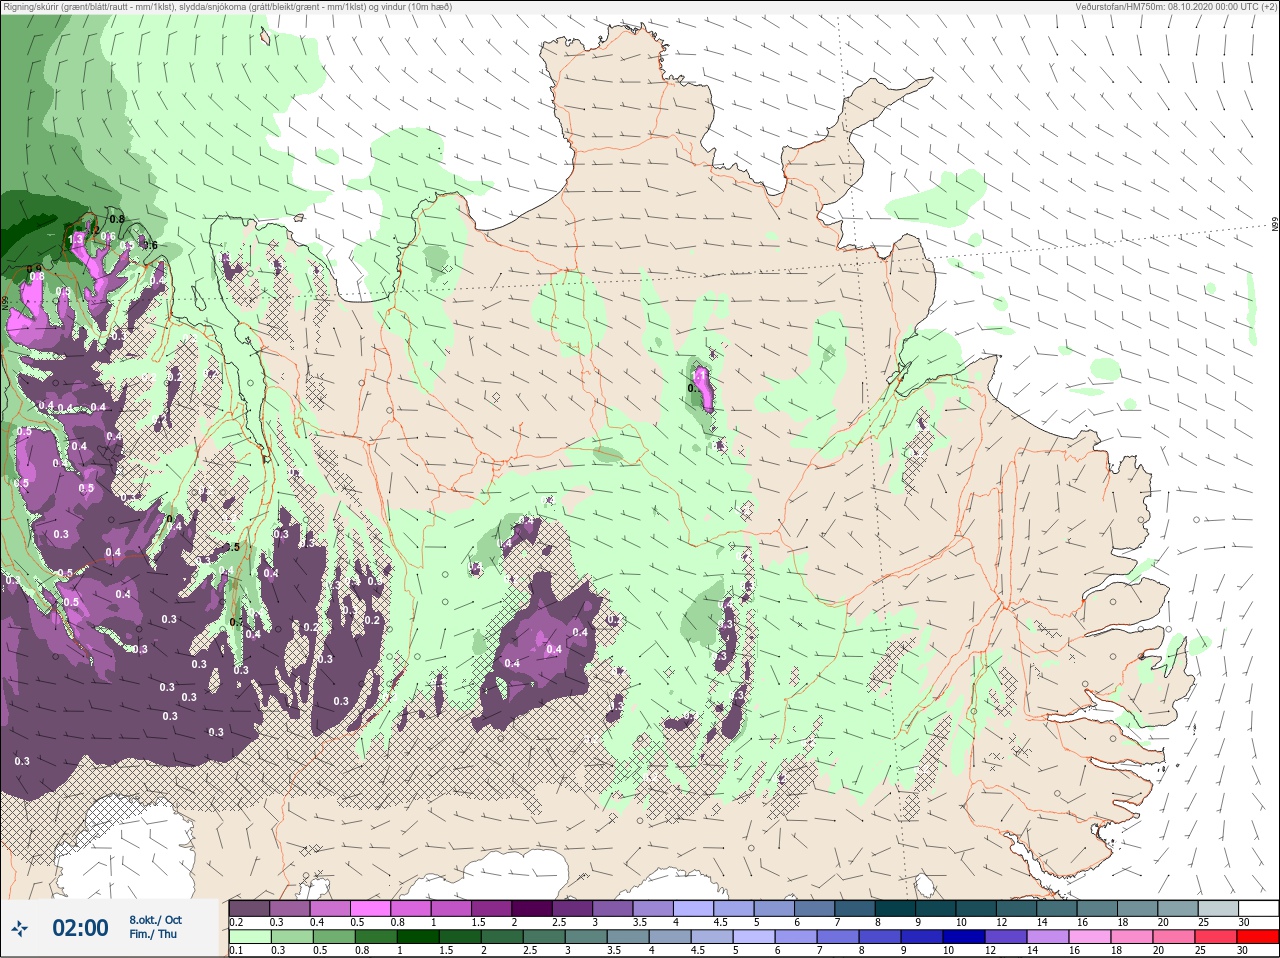Select the royal blue swatch above lower legend 8
This screenshot has width=1280, height=958.
879,937
